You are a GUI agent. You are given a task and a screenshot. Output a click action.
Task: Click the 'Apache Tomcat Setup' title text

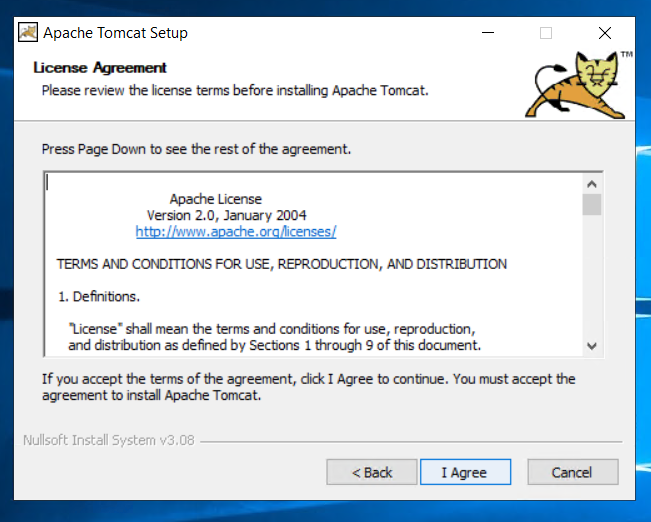tap(115, 33)
